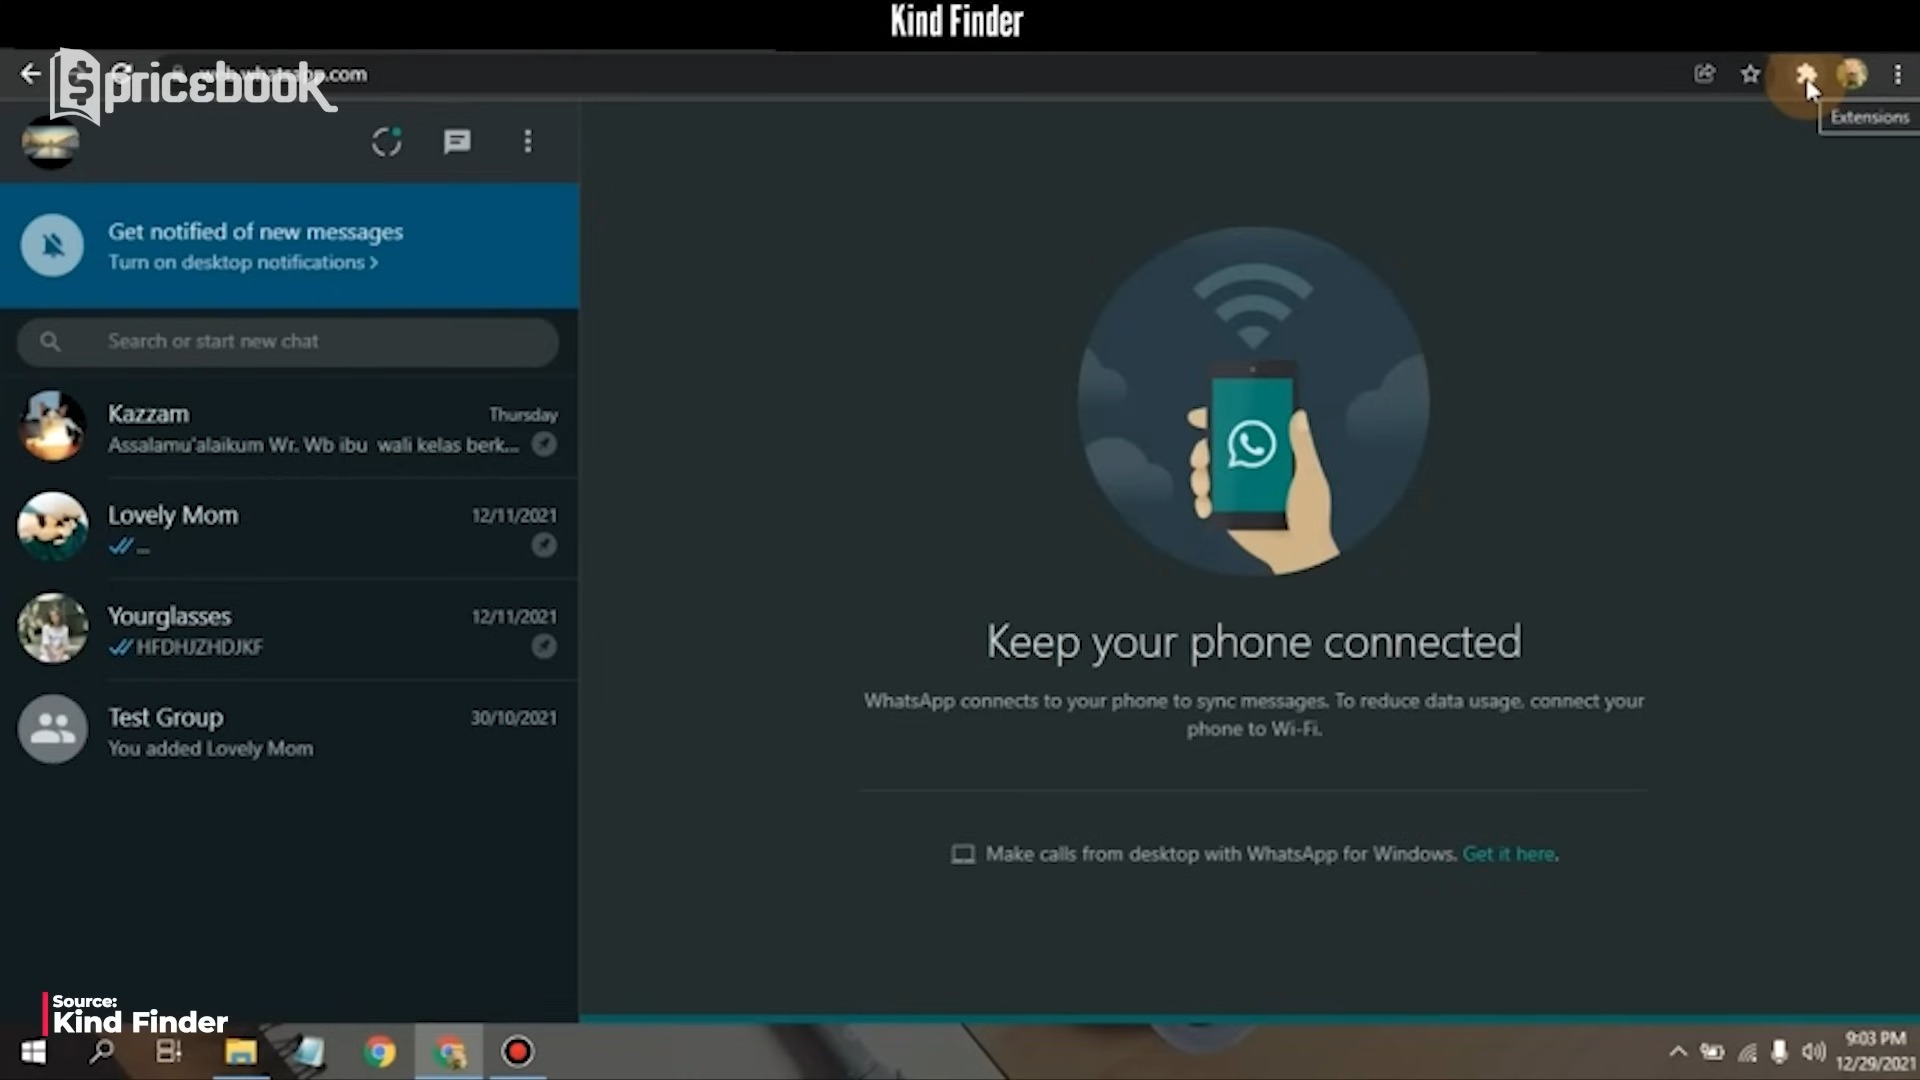Open the Kazzam chat
This screenshot has width=1920, height=1080.
(289, 428)
